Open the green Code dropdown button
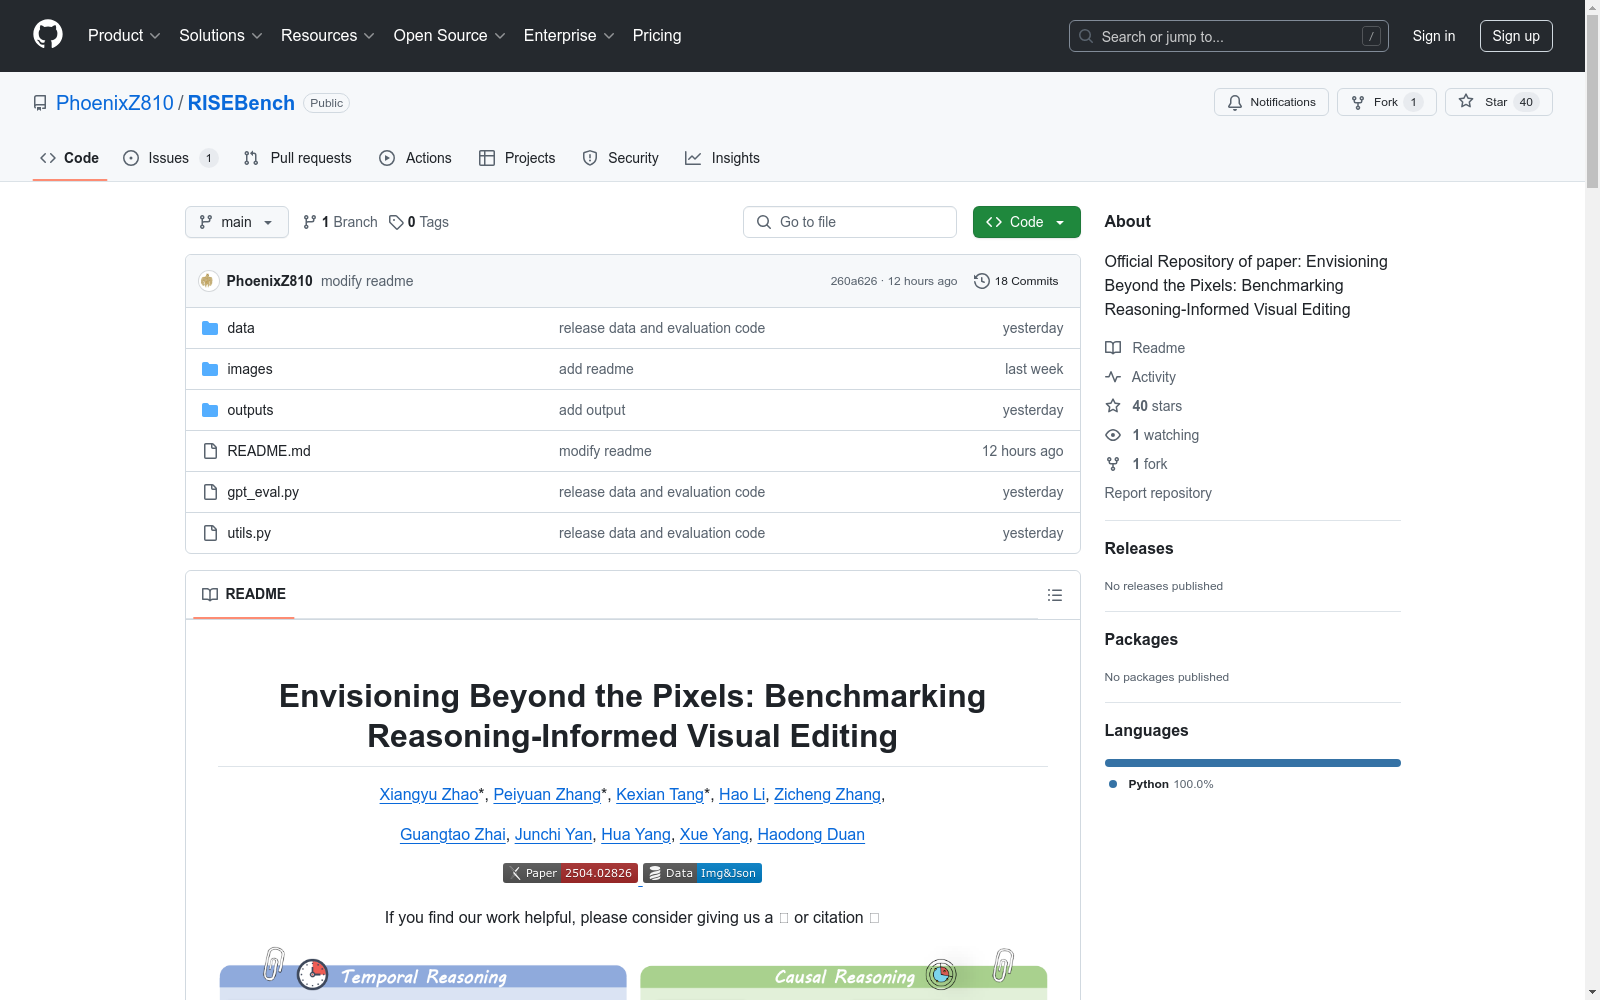Screen dimensions: 1600x1000 click(x=1027, y=222)
